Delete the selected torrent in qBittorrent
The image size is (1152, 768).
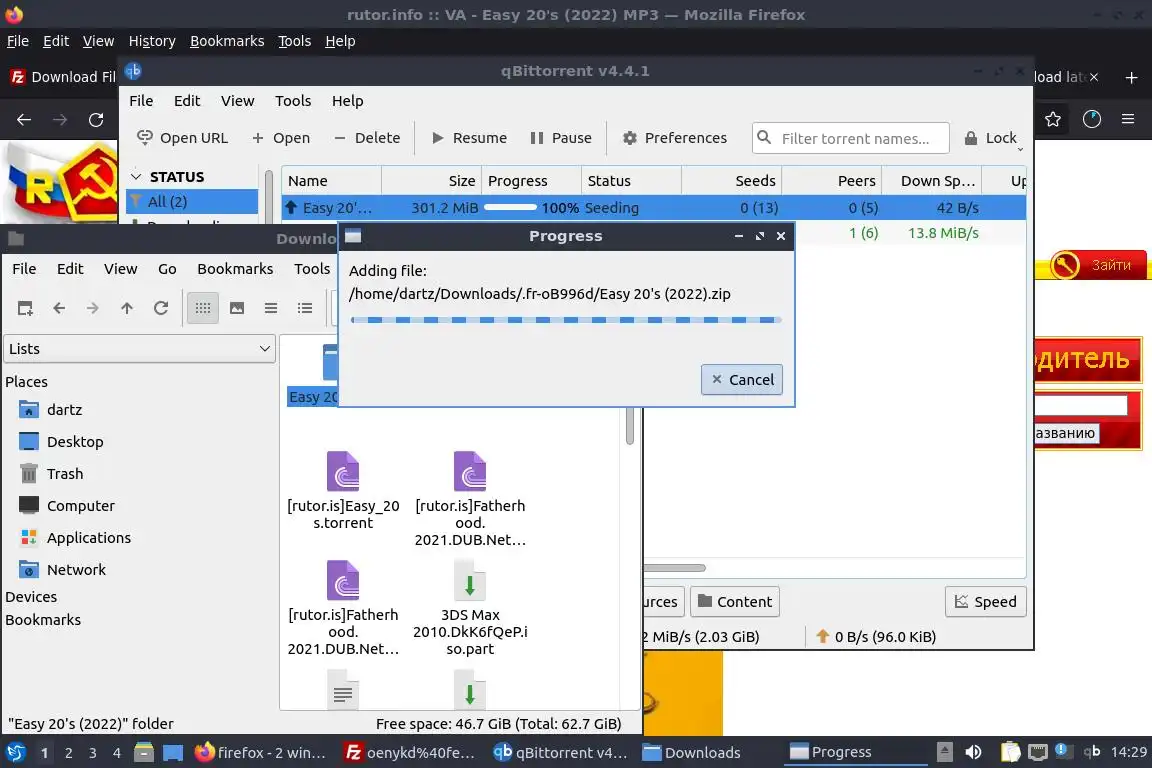point(367,138)
